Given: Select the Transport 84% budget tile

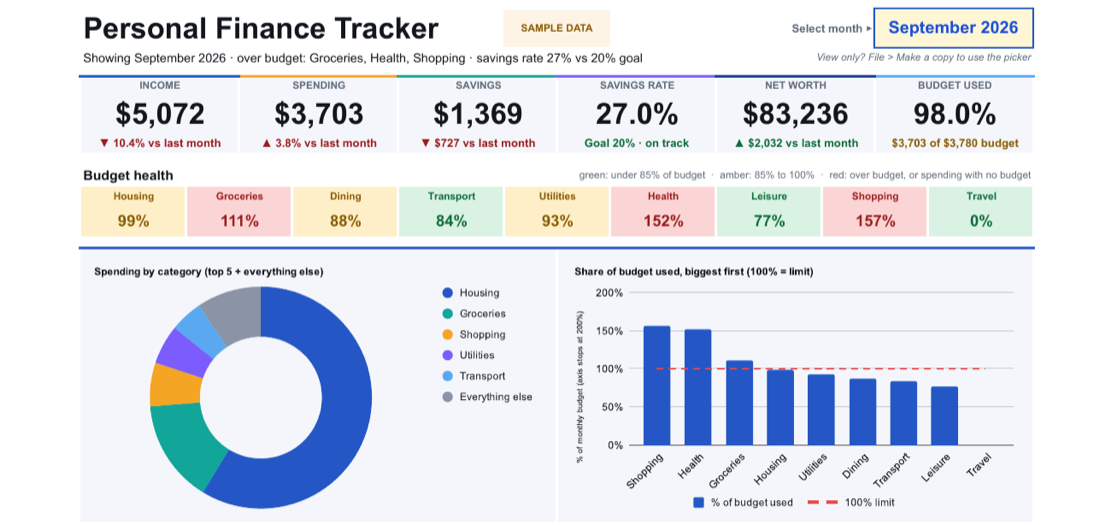Looking at the screenshot, I should 451,211.
